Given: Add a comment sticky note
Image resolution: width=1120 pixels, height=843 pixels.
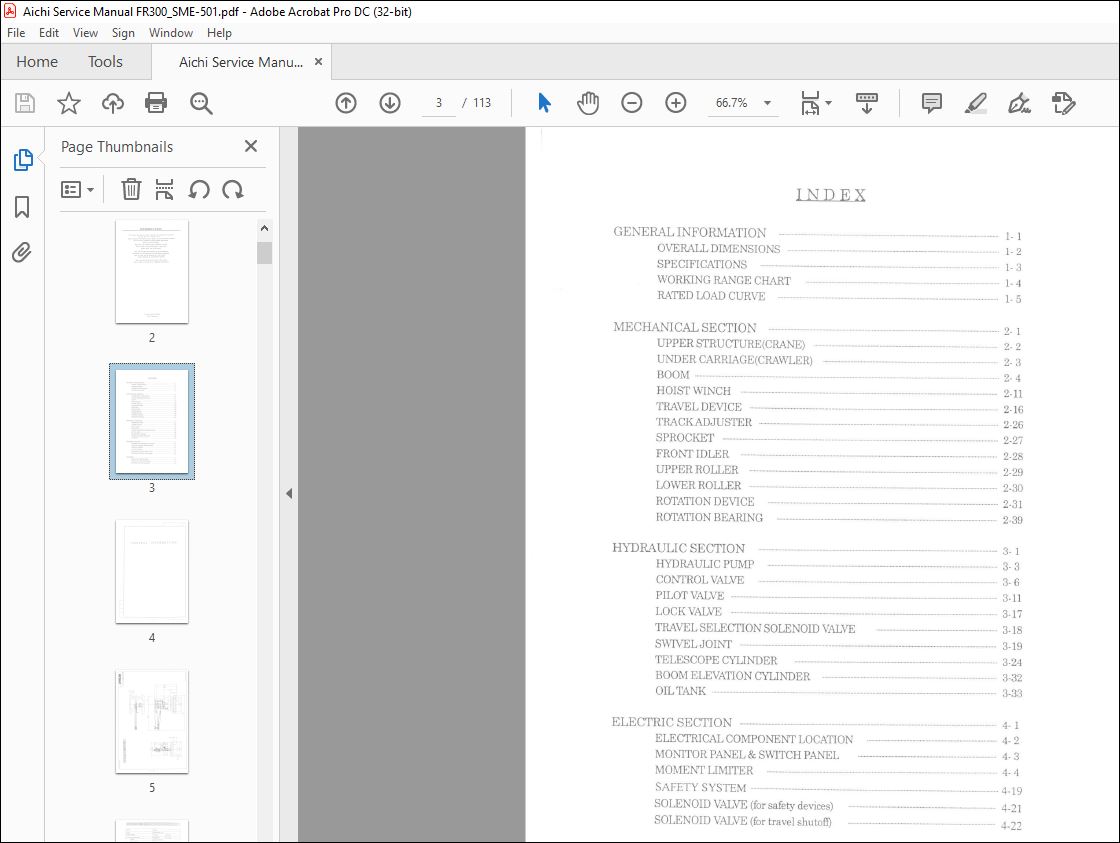Looking at the screenshot, I should pyautogui.click(x=931, y=103).
